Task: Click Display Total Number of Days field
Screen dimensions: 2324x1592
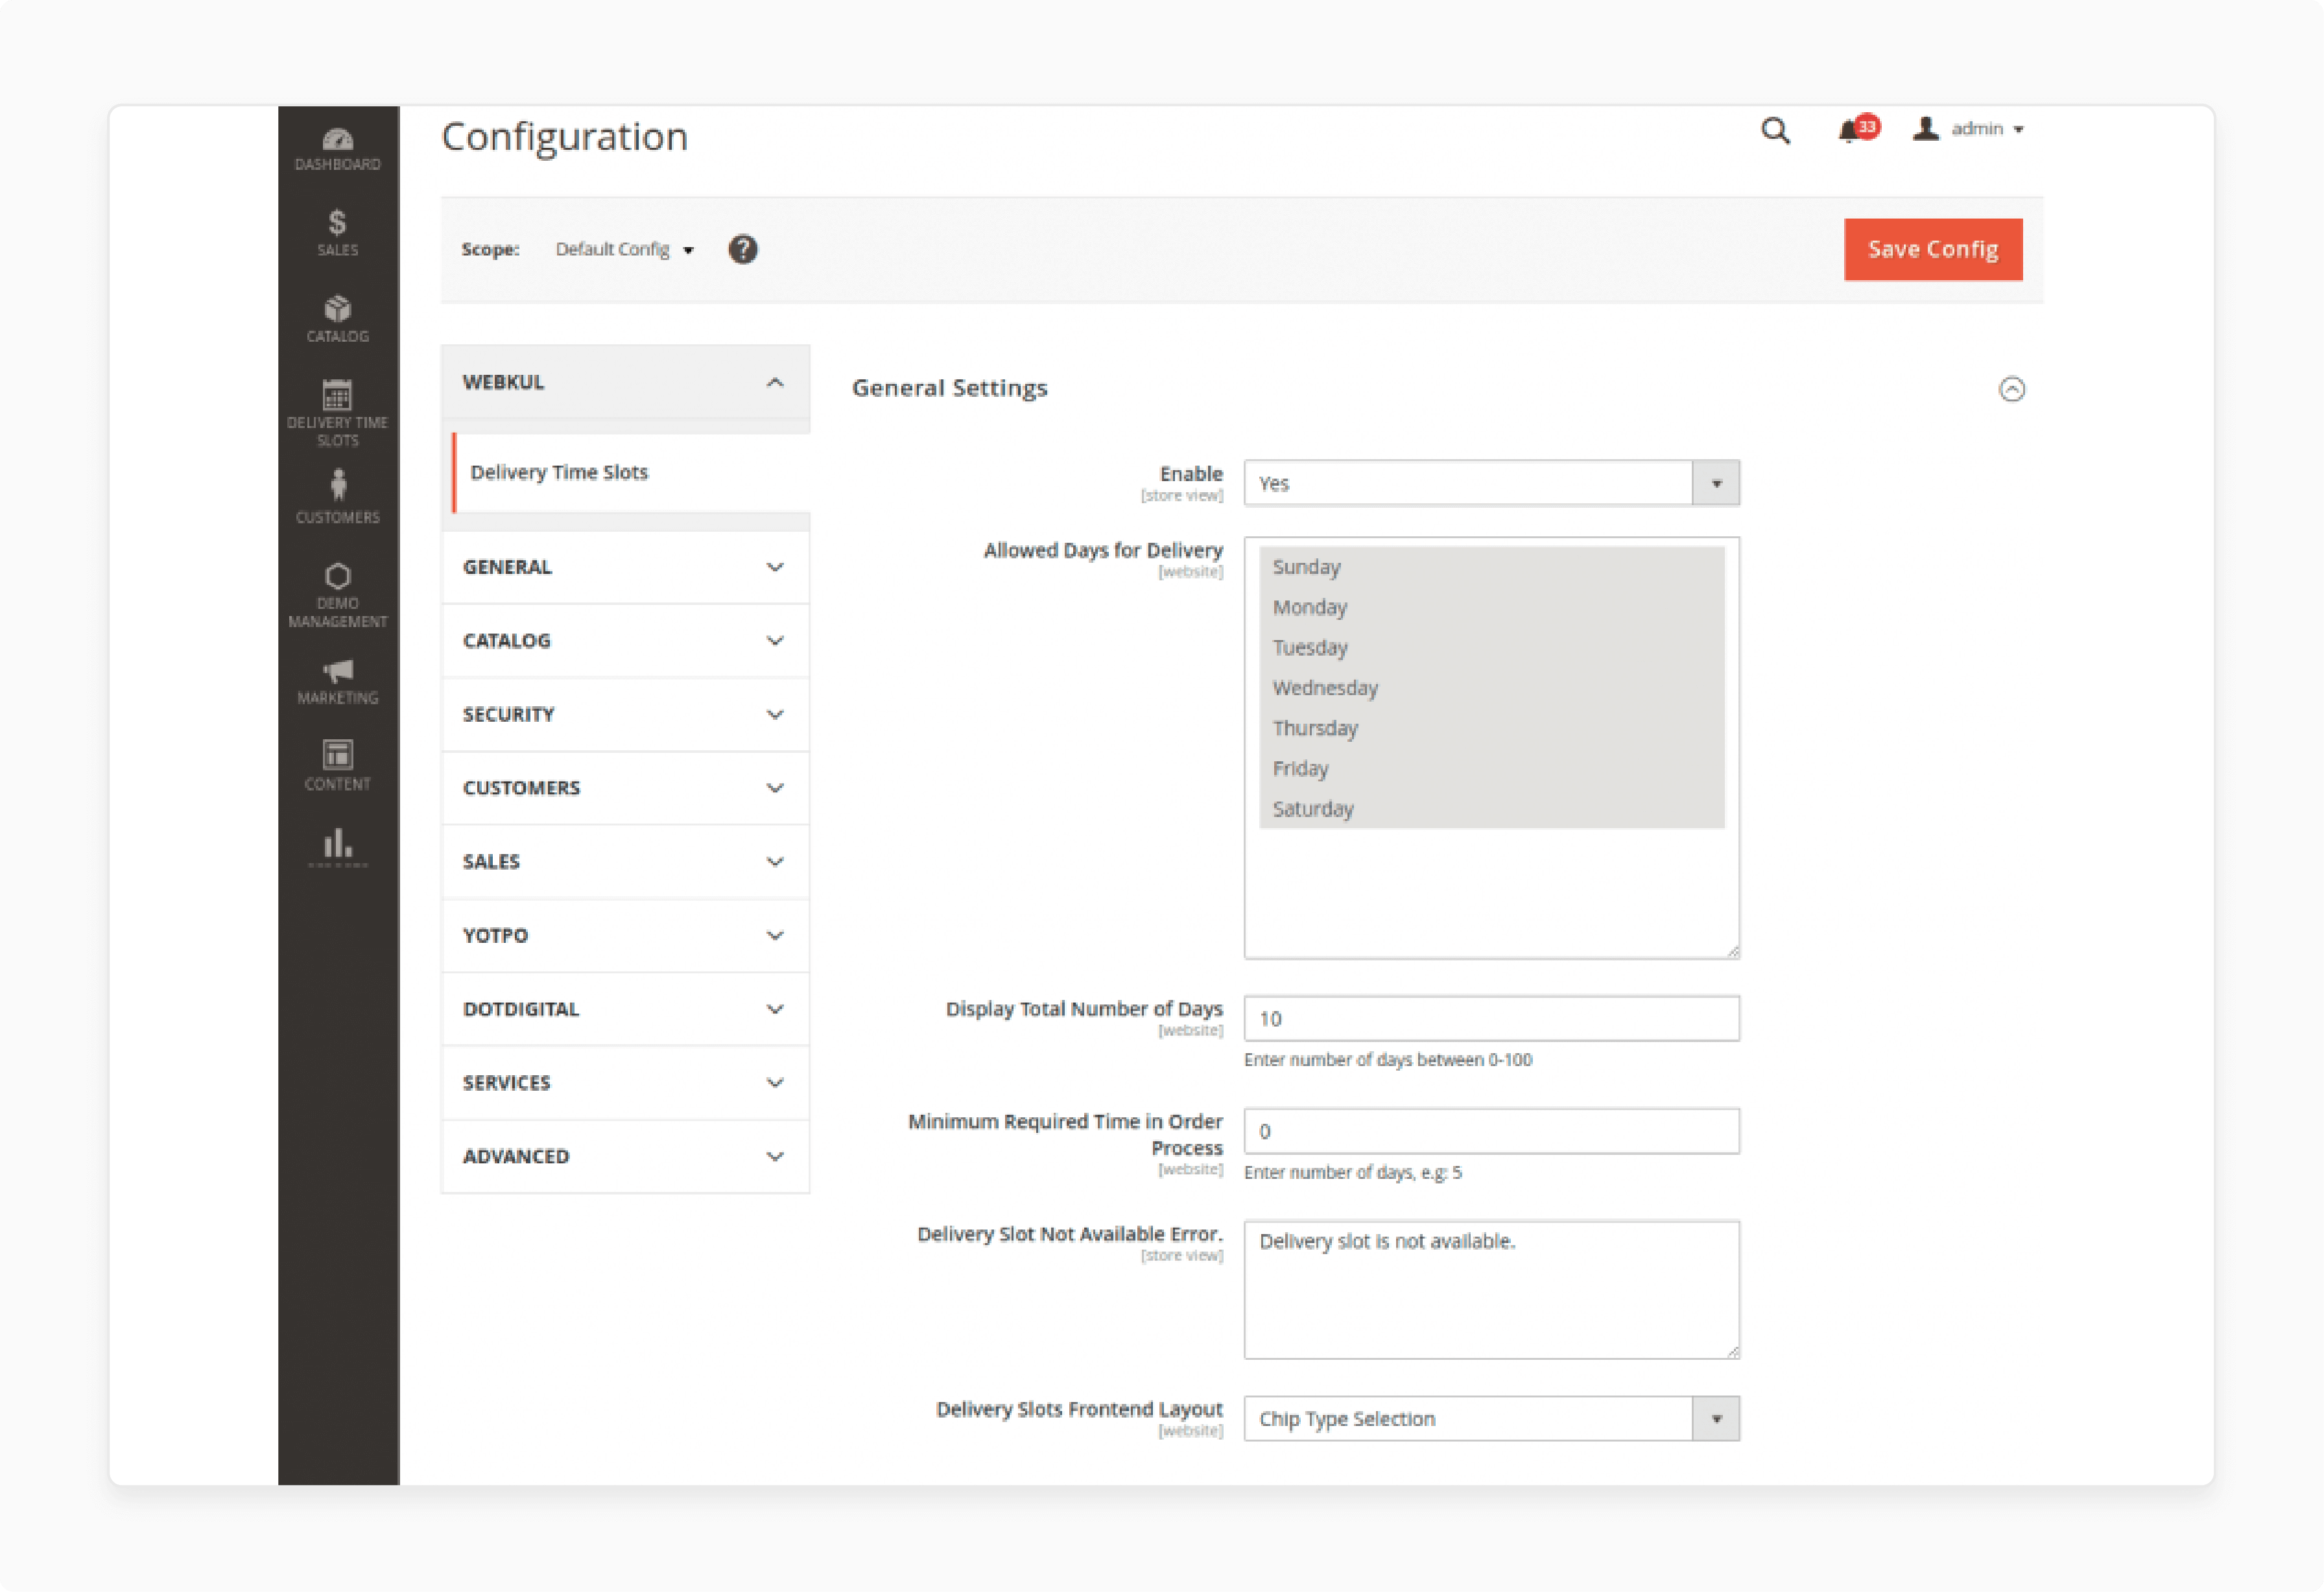Action: (x=1491, y=1018)
